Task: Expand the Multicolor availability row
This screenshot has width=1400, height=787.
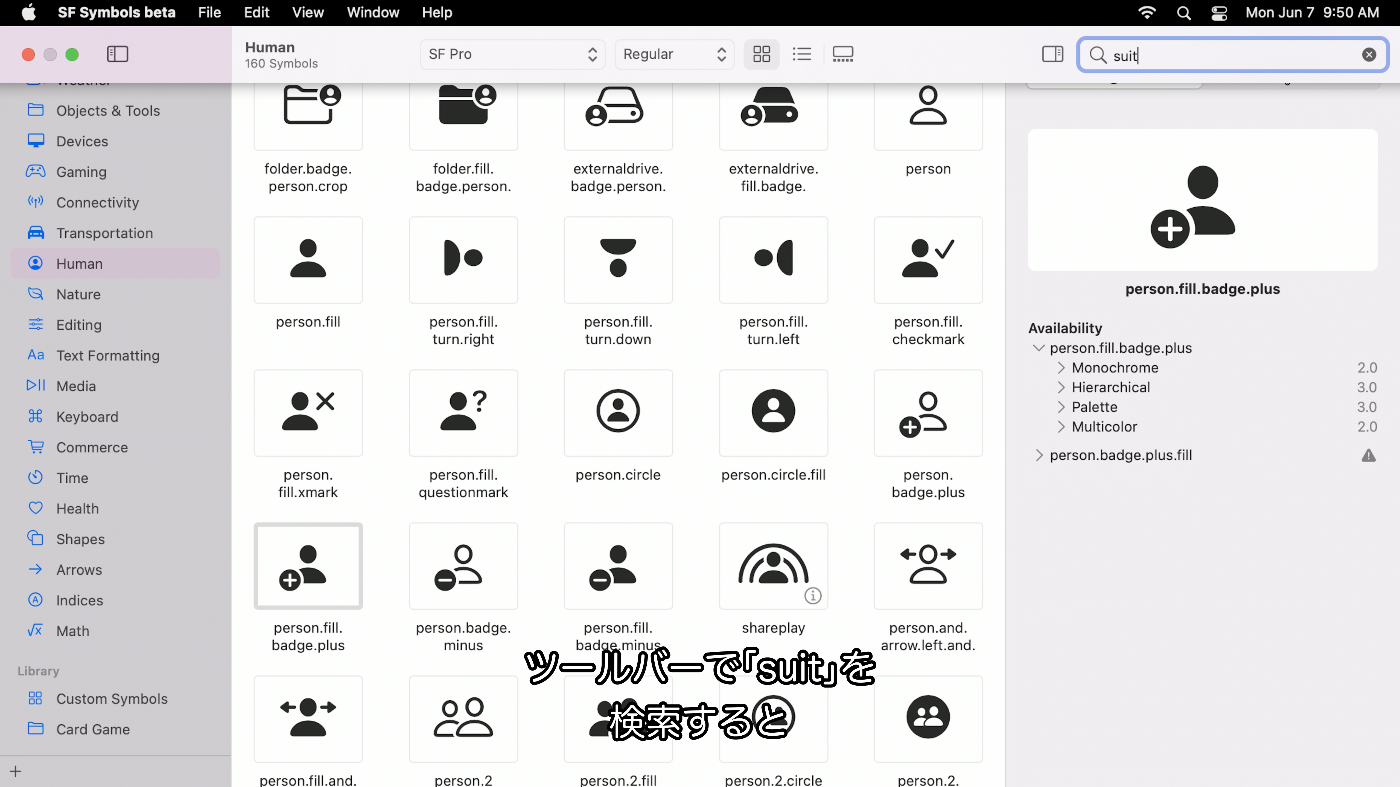Action: point(1062,427)
